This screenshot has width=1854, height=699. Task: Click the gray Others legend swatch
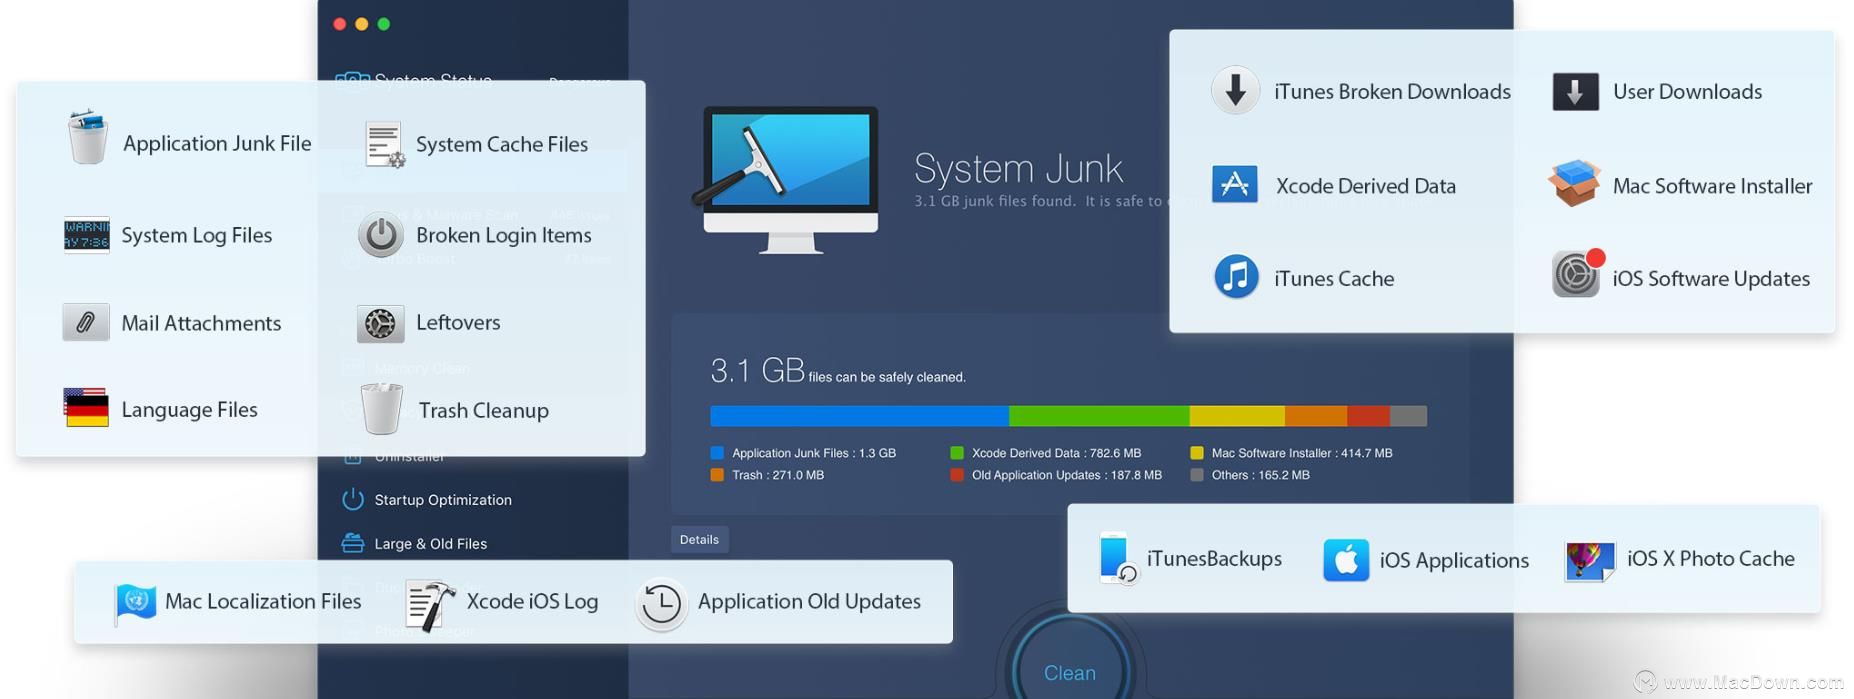pyautogui.click(x=1197, y=475)
